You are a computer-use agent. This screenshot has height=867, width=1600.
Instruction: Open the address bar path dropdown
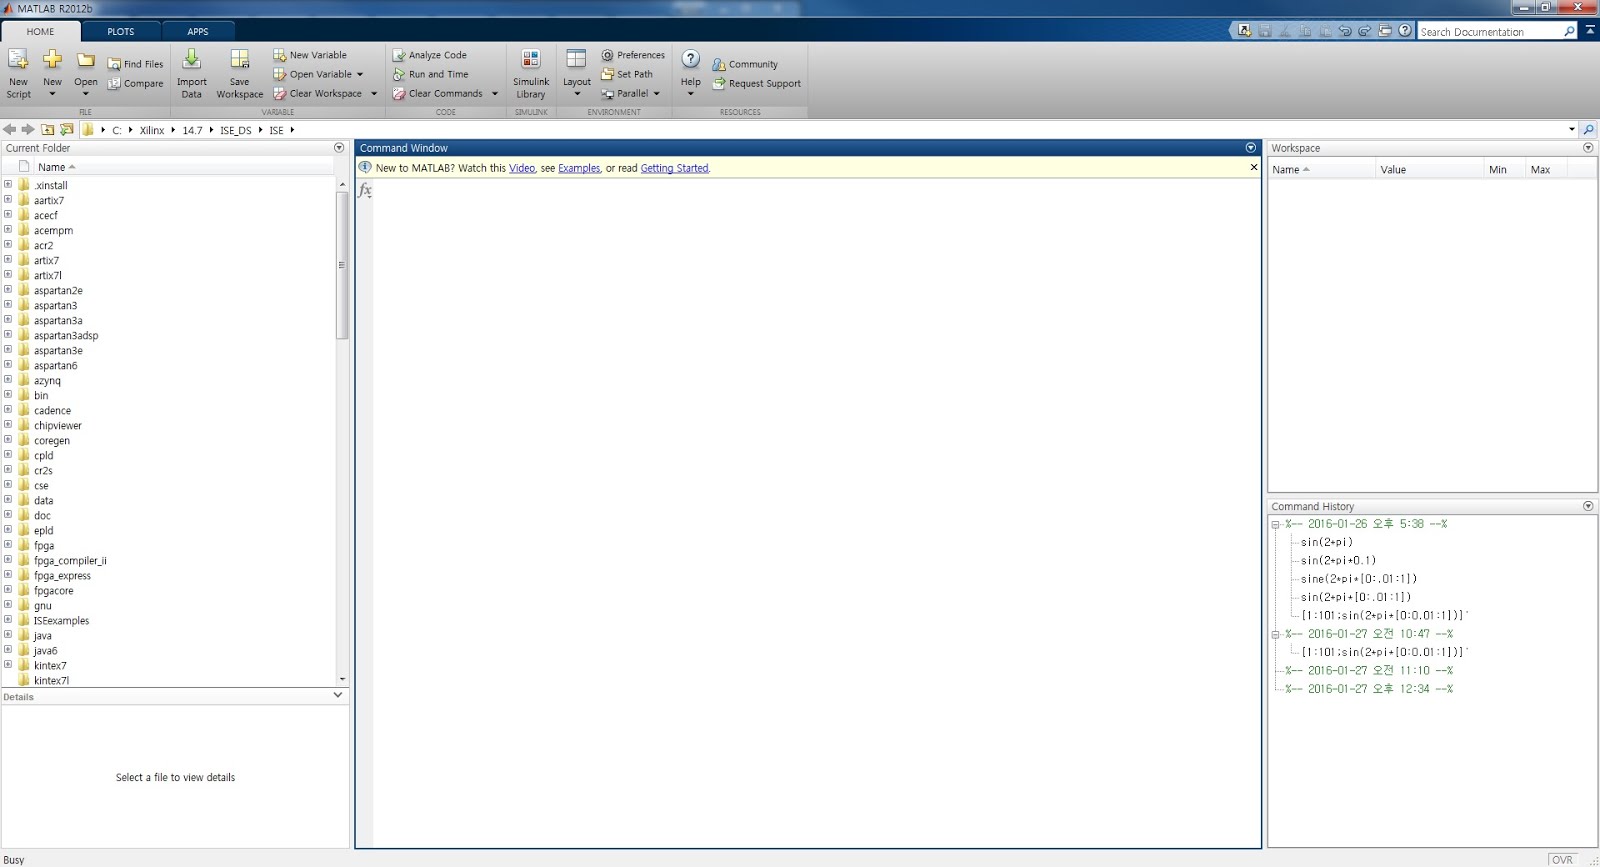[1572, 130]
